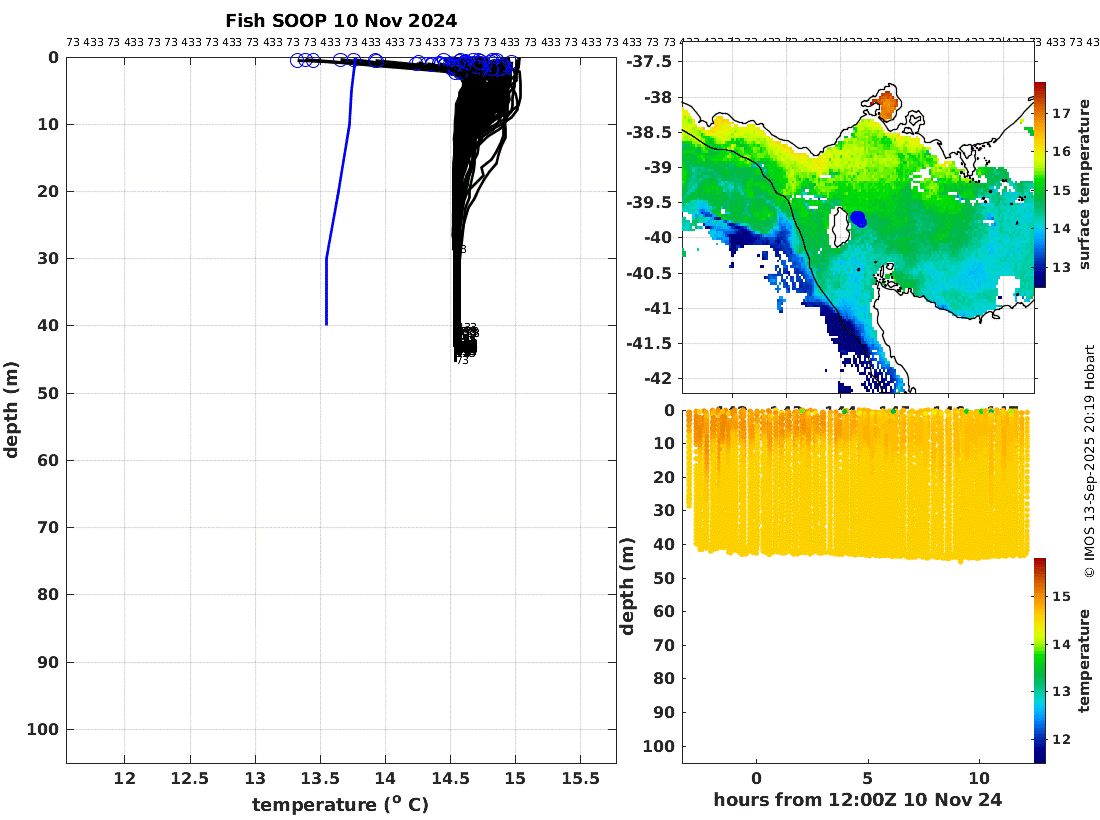Click the 13 tick on the surface temperature colorbar
This screenshot has height=820, width=1100.
point(1061,267)
